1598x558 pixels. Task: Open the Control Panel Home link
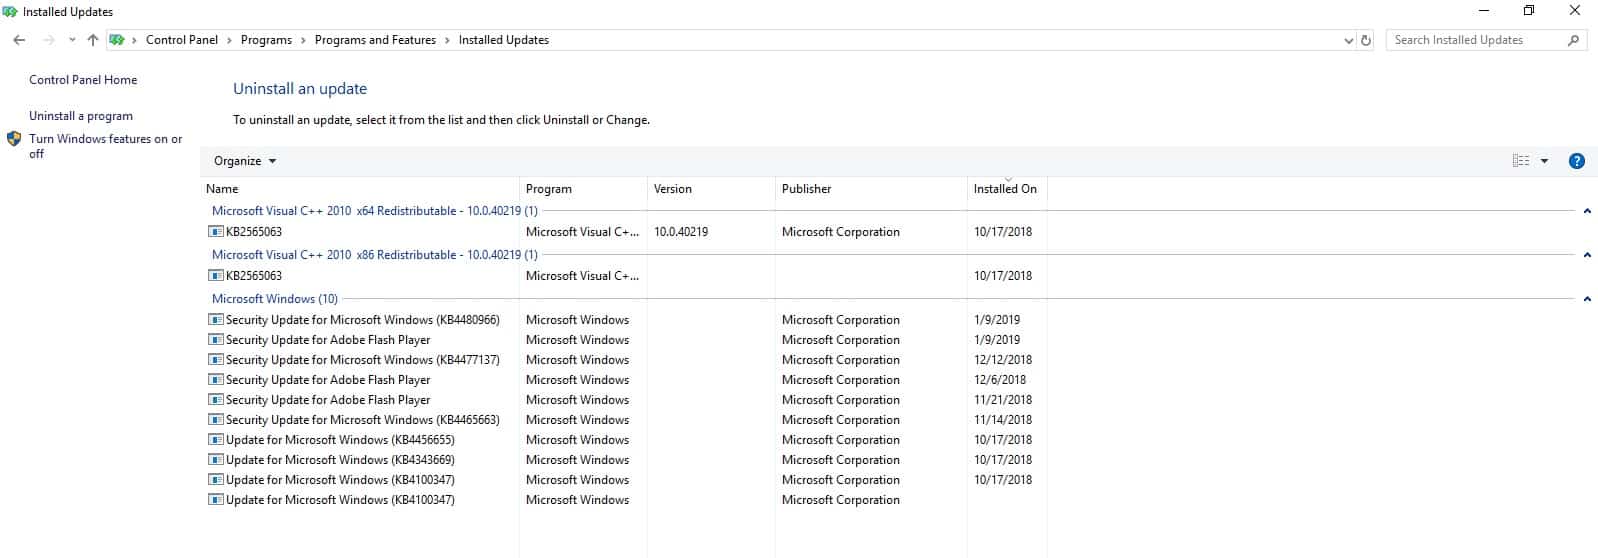click(x=83, y=80)
